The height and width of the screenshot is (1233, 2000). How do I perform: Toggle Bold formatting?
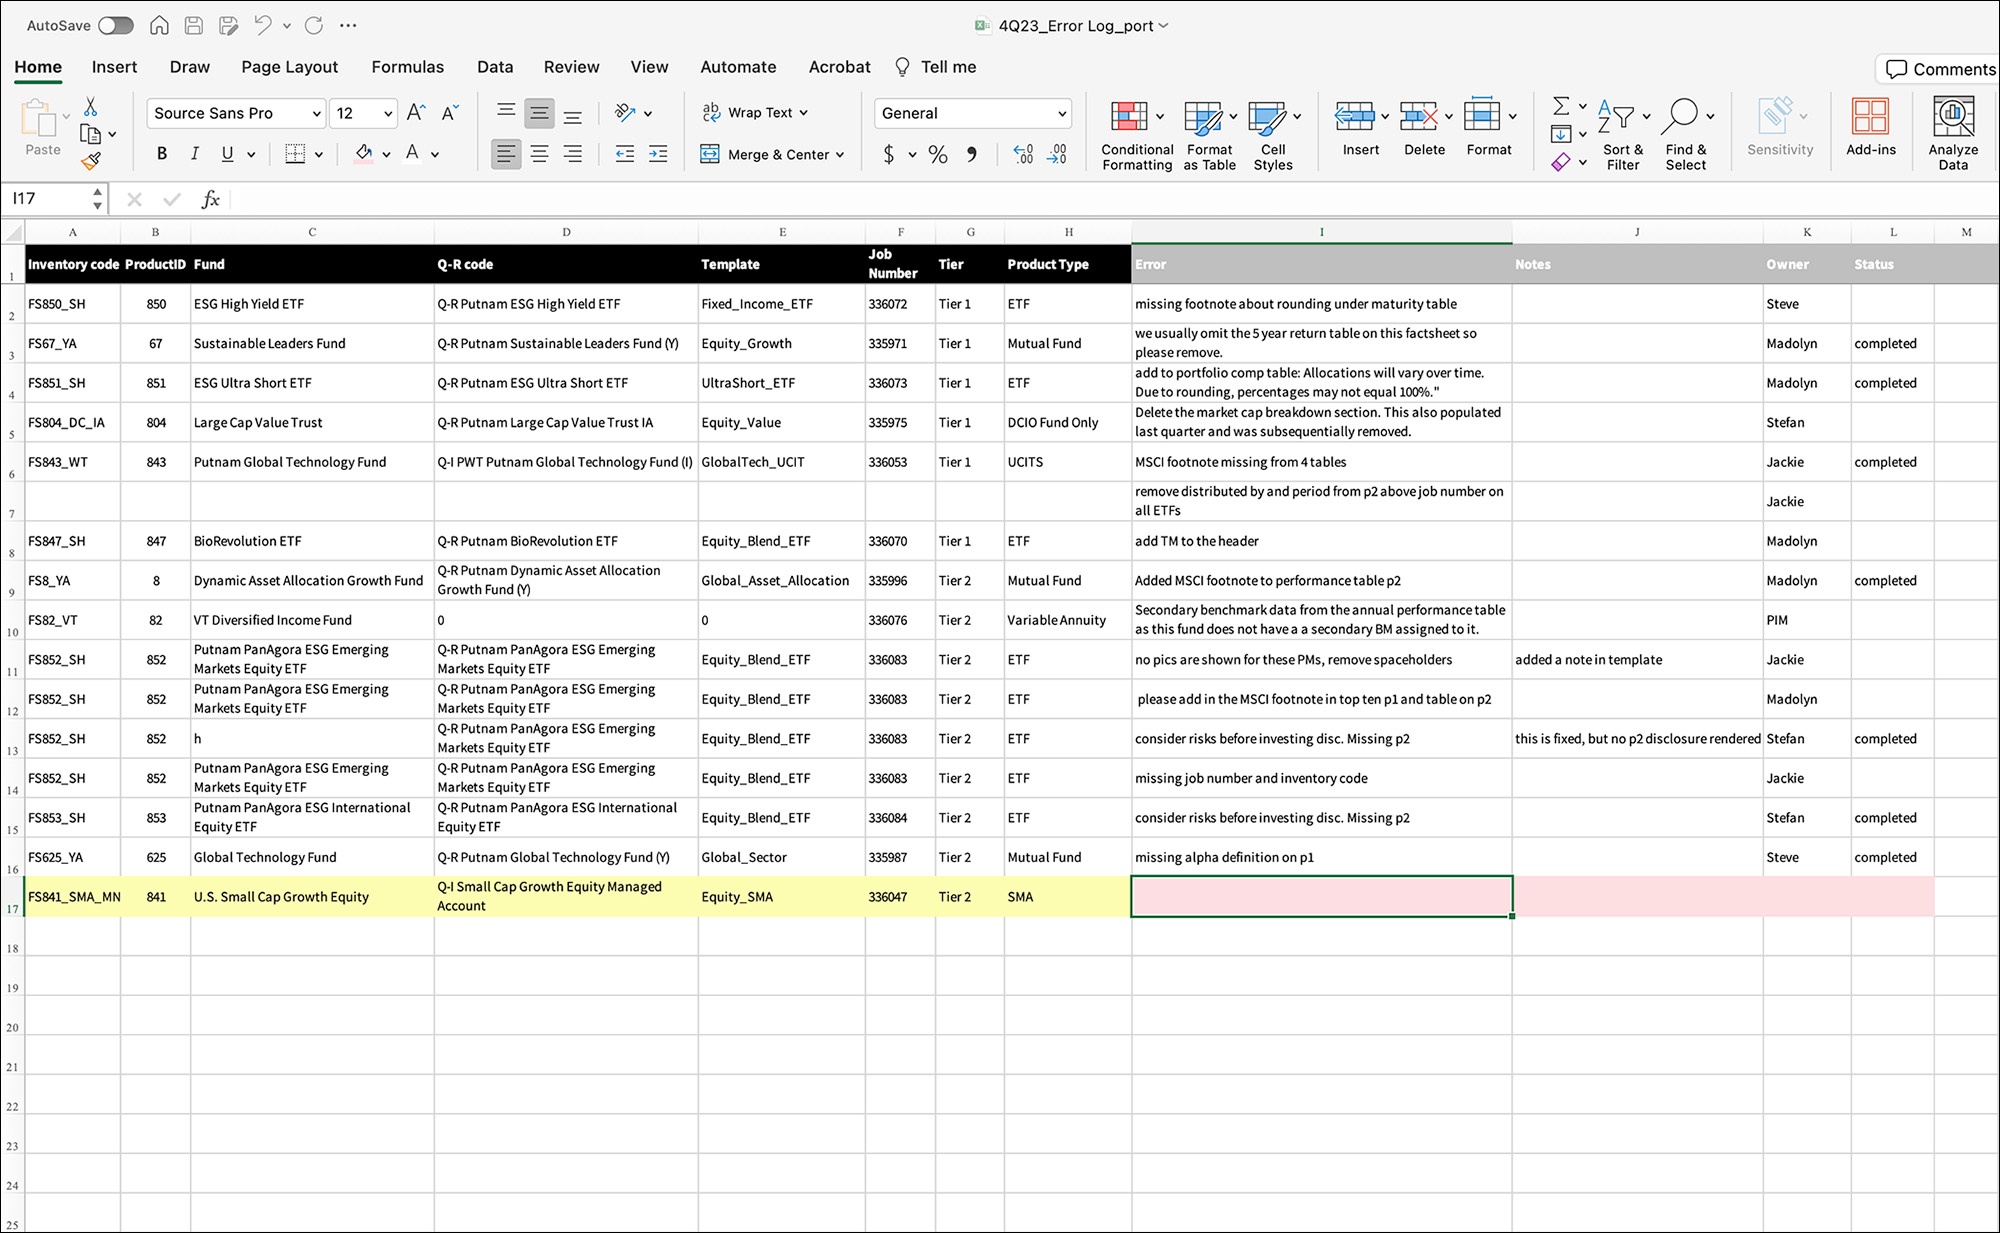point(161,154)
